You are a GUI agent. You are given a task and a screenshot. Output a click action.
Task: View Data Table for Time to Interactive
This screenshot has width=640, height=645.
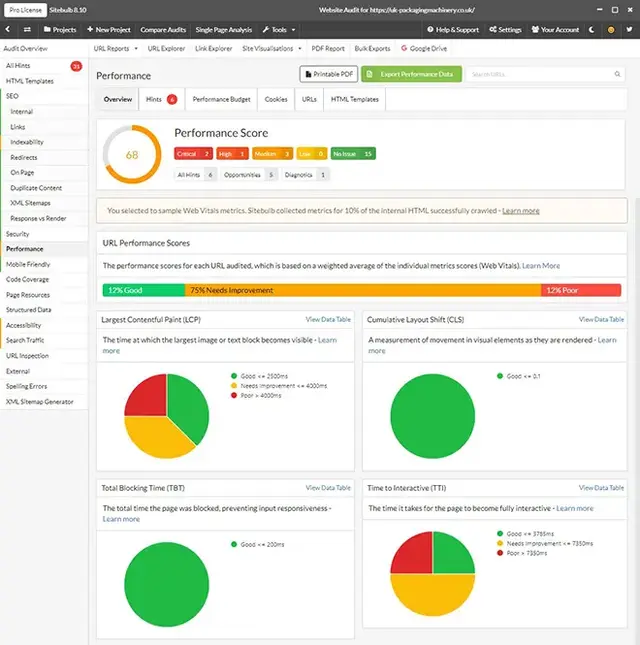point(601,488)
